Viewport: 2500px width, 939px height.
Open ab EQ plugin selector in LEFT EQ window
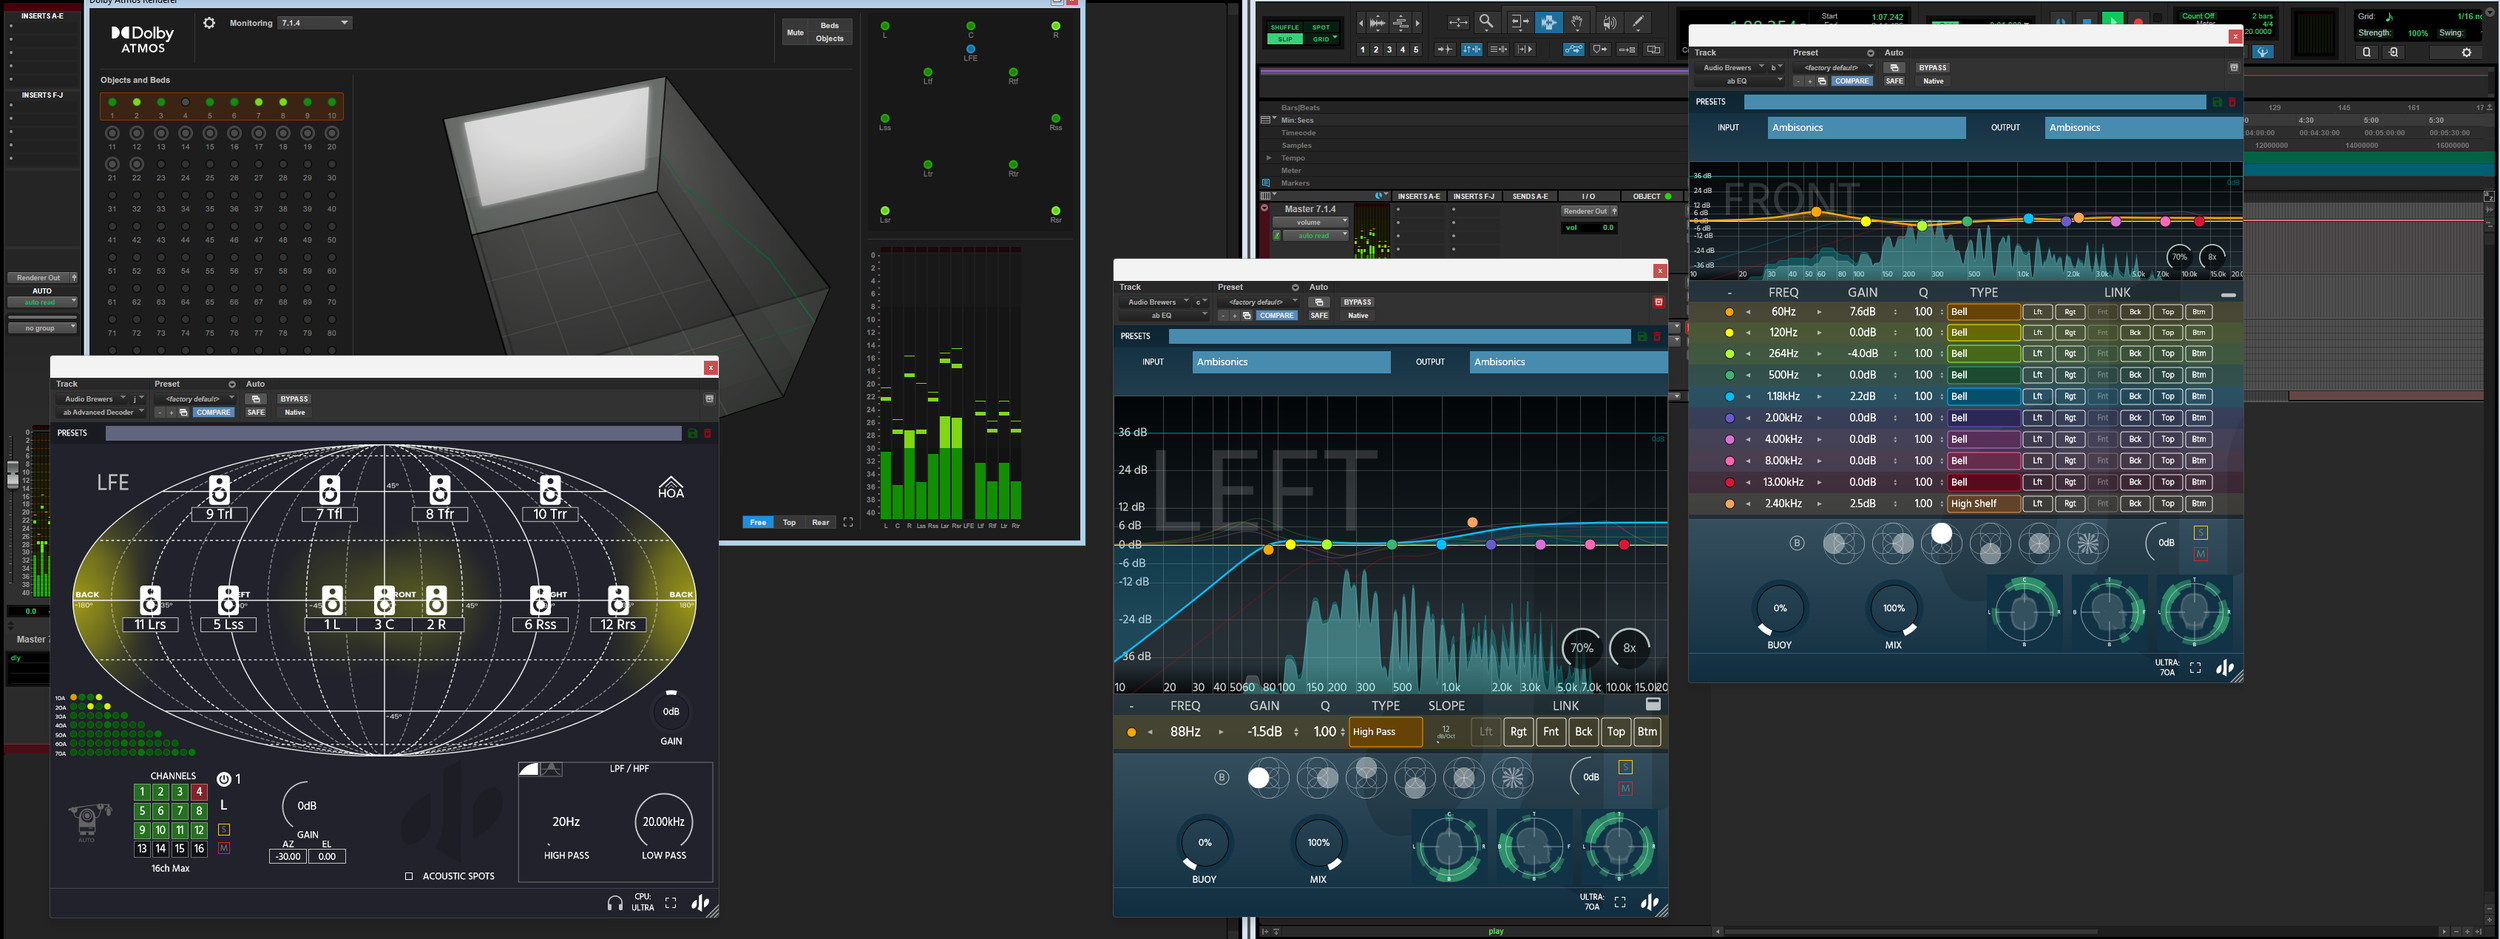(1164, 315)
